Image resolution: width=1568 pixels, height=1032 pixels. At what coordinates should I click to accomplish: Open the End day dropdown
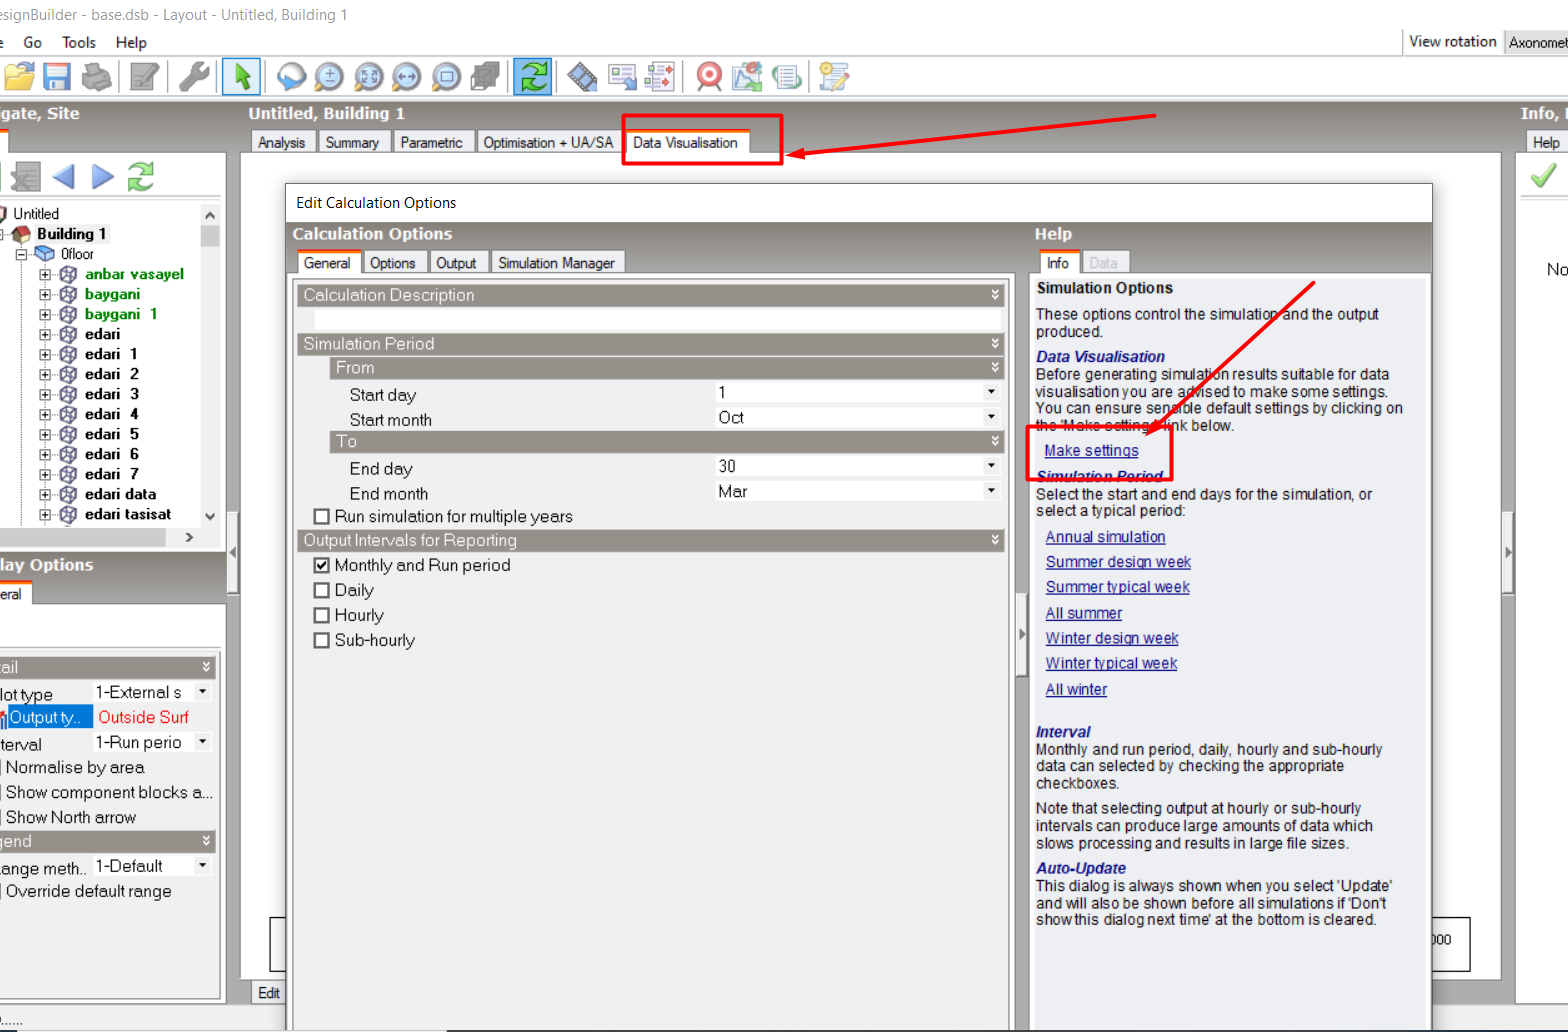[x=991, y=467]
